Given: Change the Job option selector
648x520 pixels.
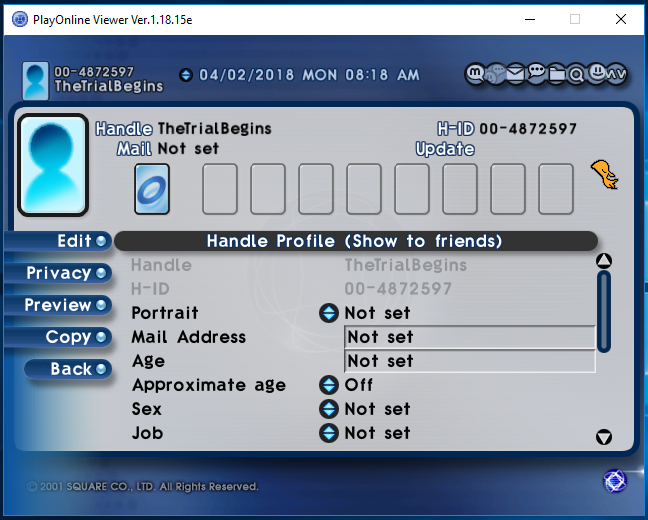Looking at the screenshot, I should (x=329, y=433).
